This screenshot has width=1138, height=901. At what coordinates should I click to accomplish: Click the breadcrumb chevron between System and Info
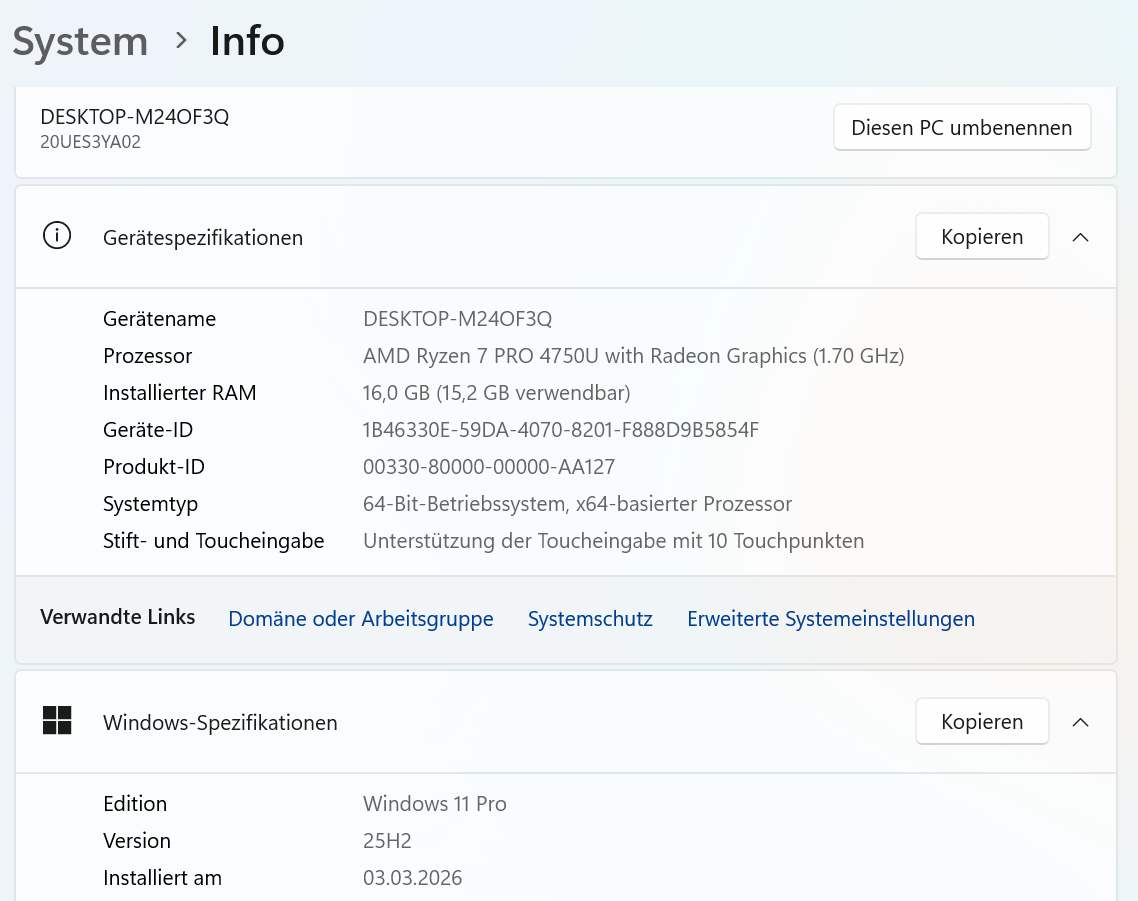[181, 41]
